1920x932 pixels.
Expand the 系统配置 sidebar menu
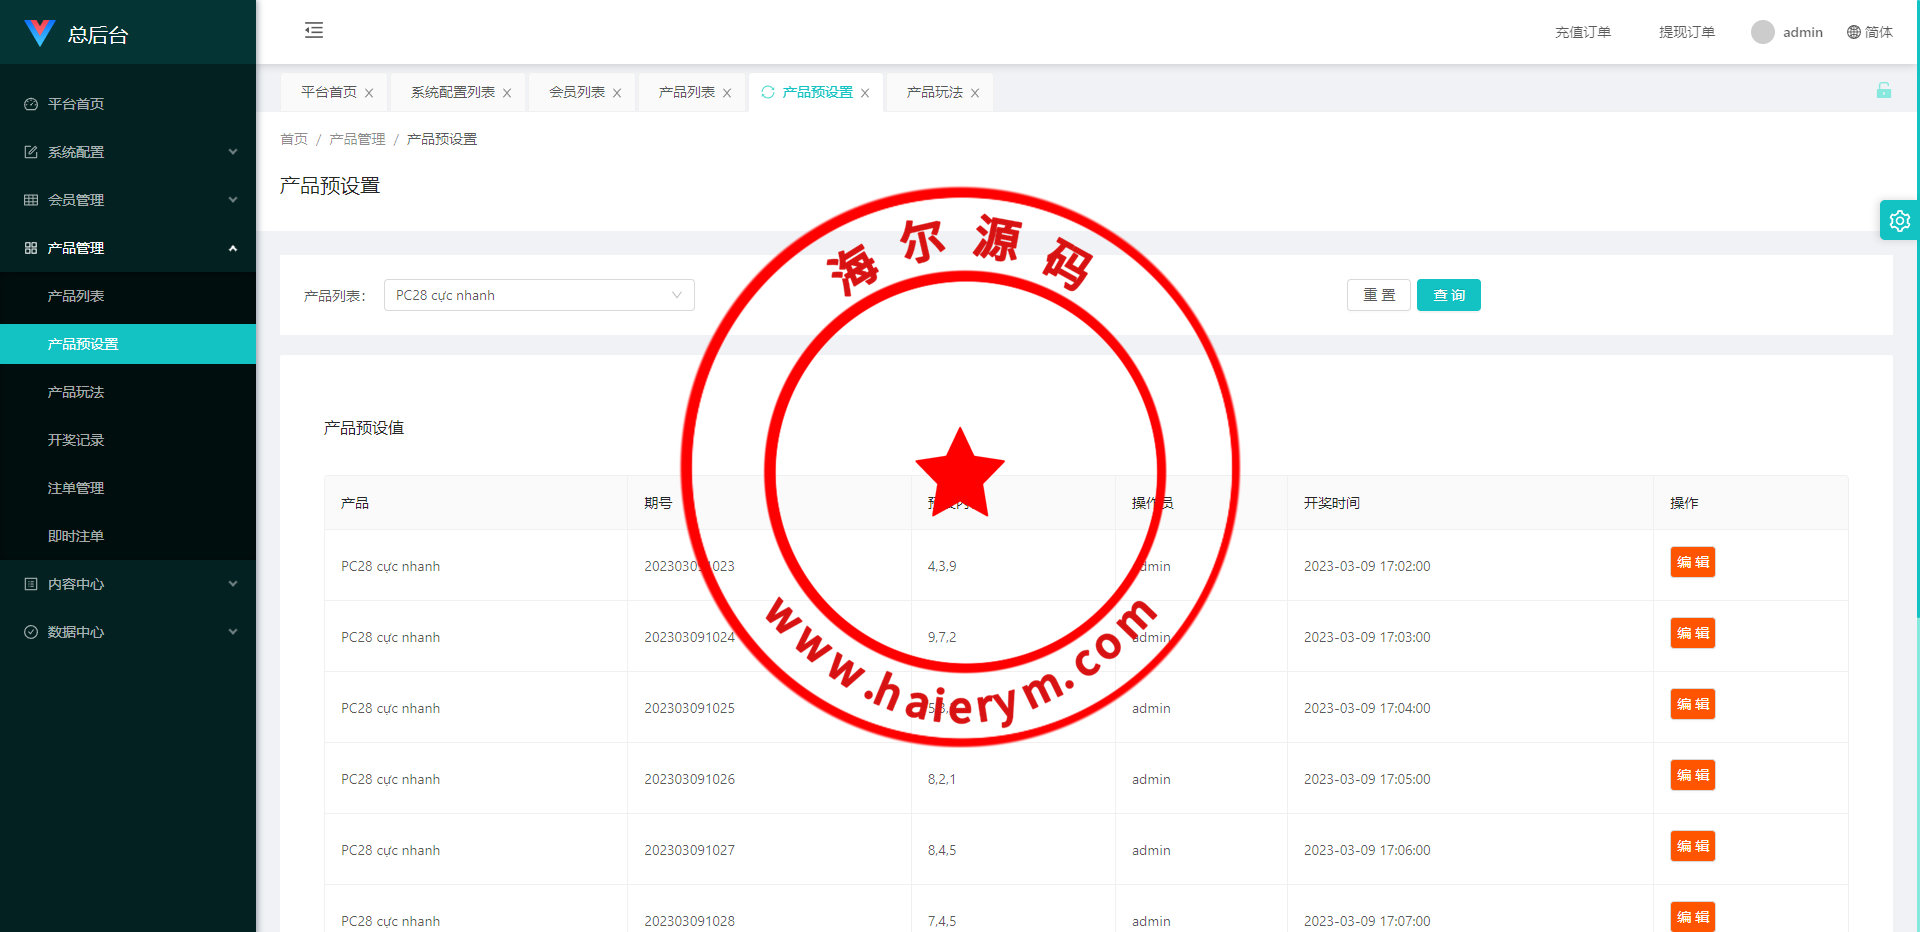[128, 152]
